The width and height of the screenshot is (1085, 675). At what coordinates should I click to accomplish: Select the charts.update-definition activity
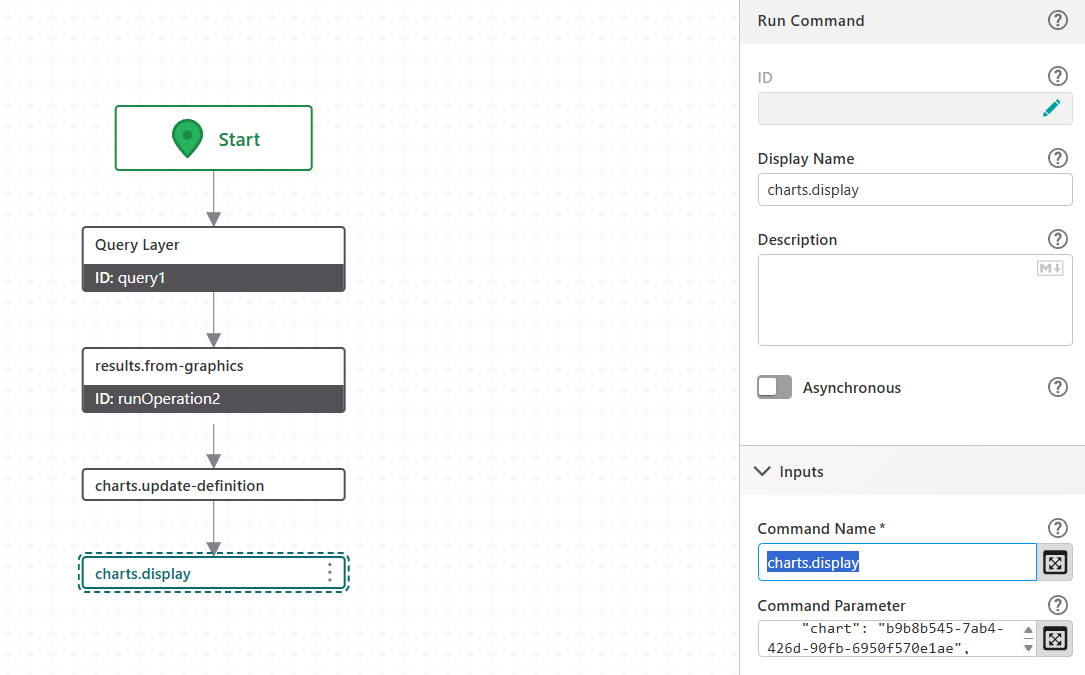[214, 485]
